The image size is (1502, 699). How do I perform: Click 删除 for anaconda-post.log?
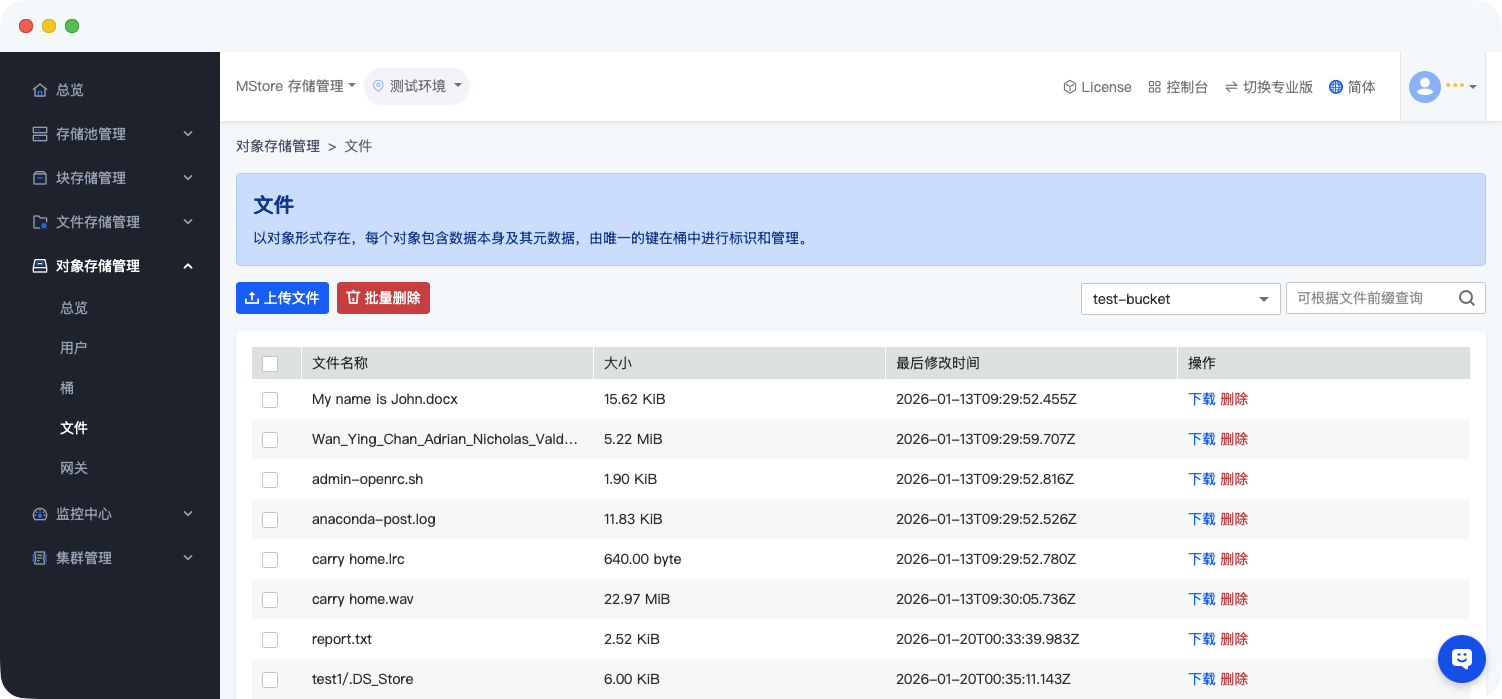[1234, 519]
